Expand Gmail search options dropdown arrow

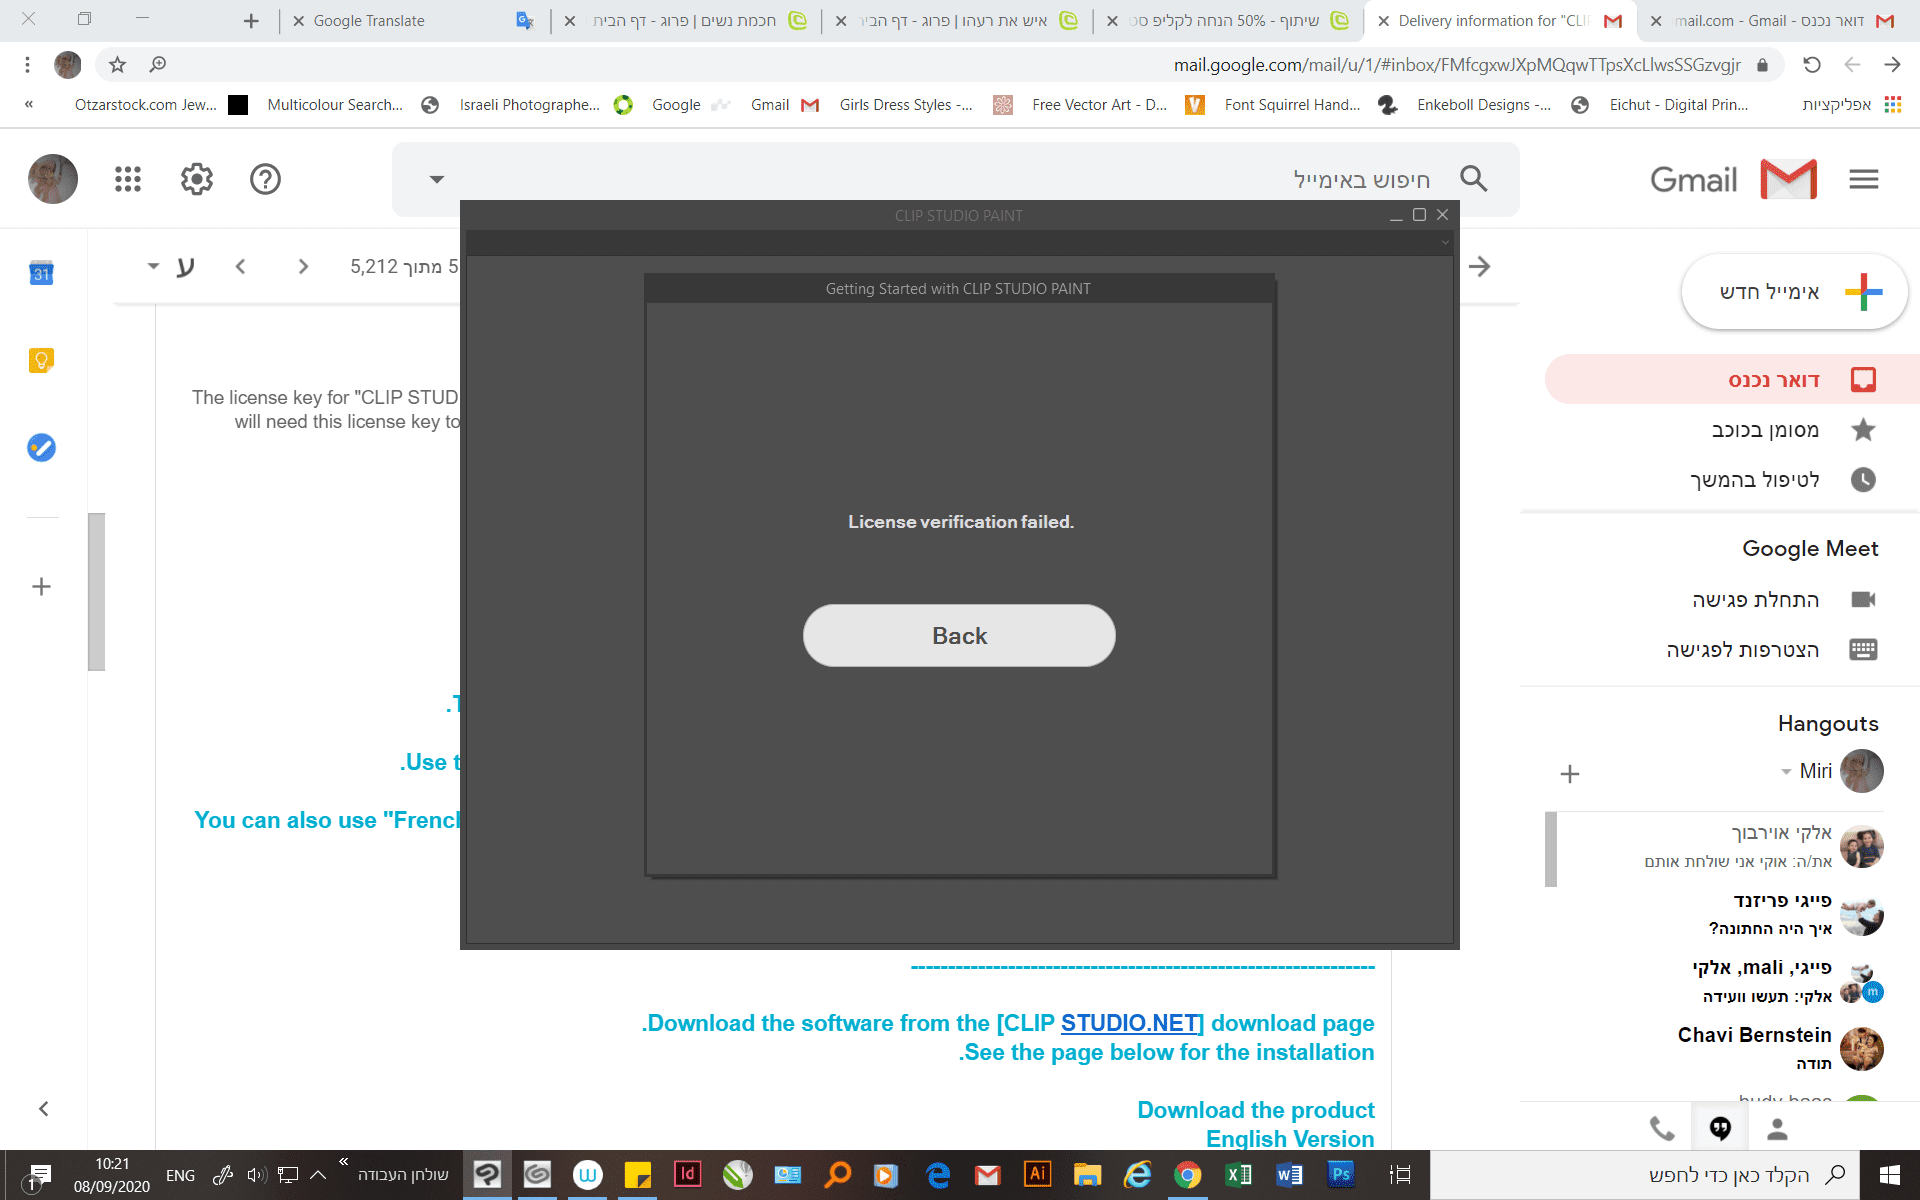[x=436, y=179]
